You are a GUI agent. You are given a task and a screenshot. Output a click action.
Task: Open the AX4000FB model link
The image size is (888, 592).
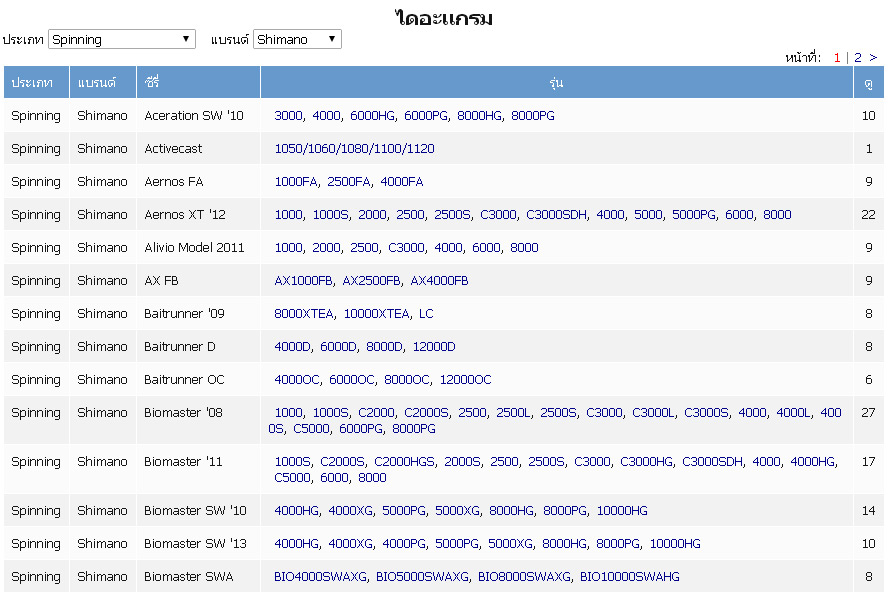point(439,280)
